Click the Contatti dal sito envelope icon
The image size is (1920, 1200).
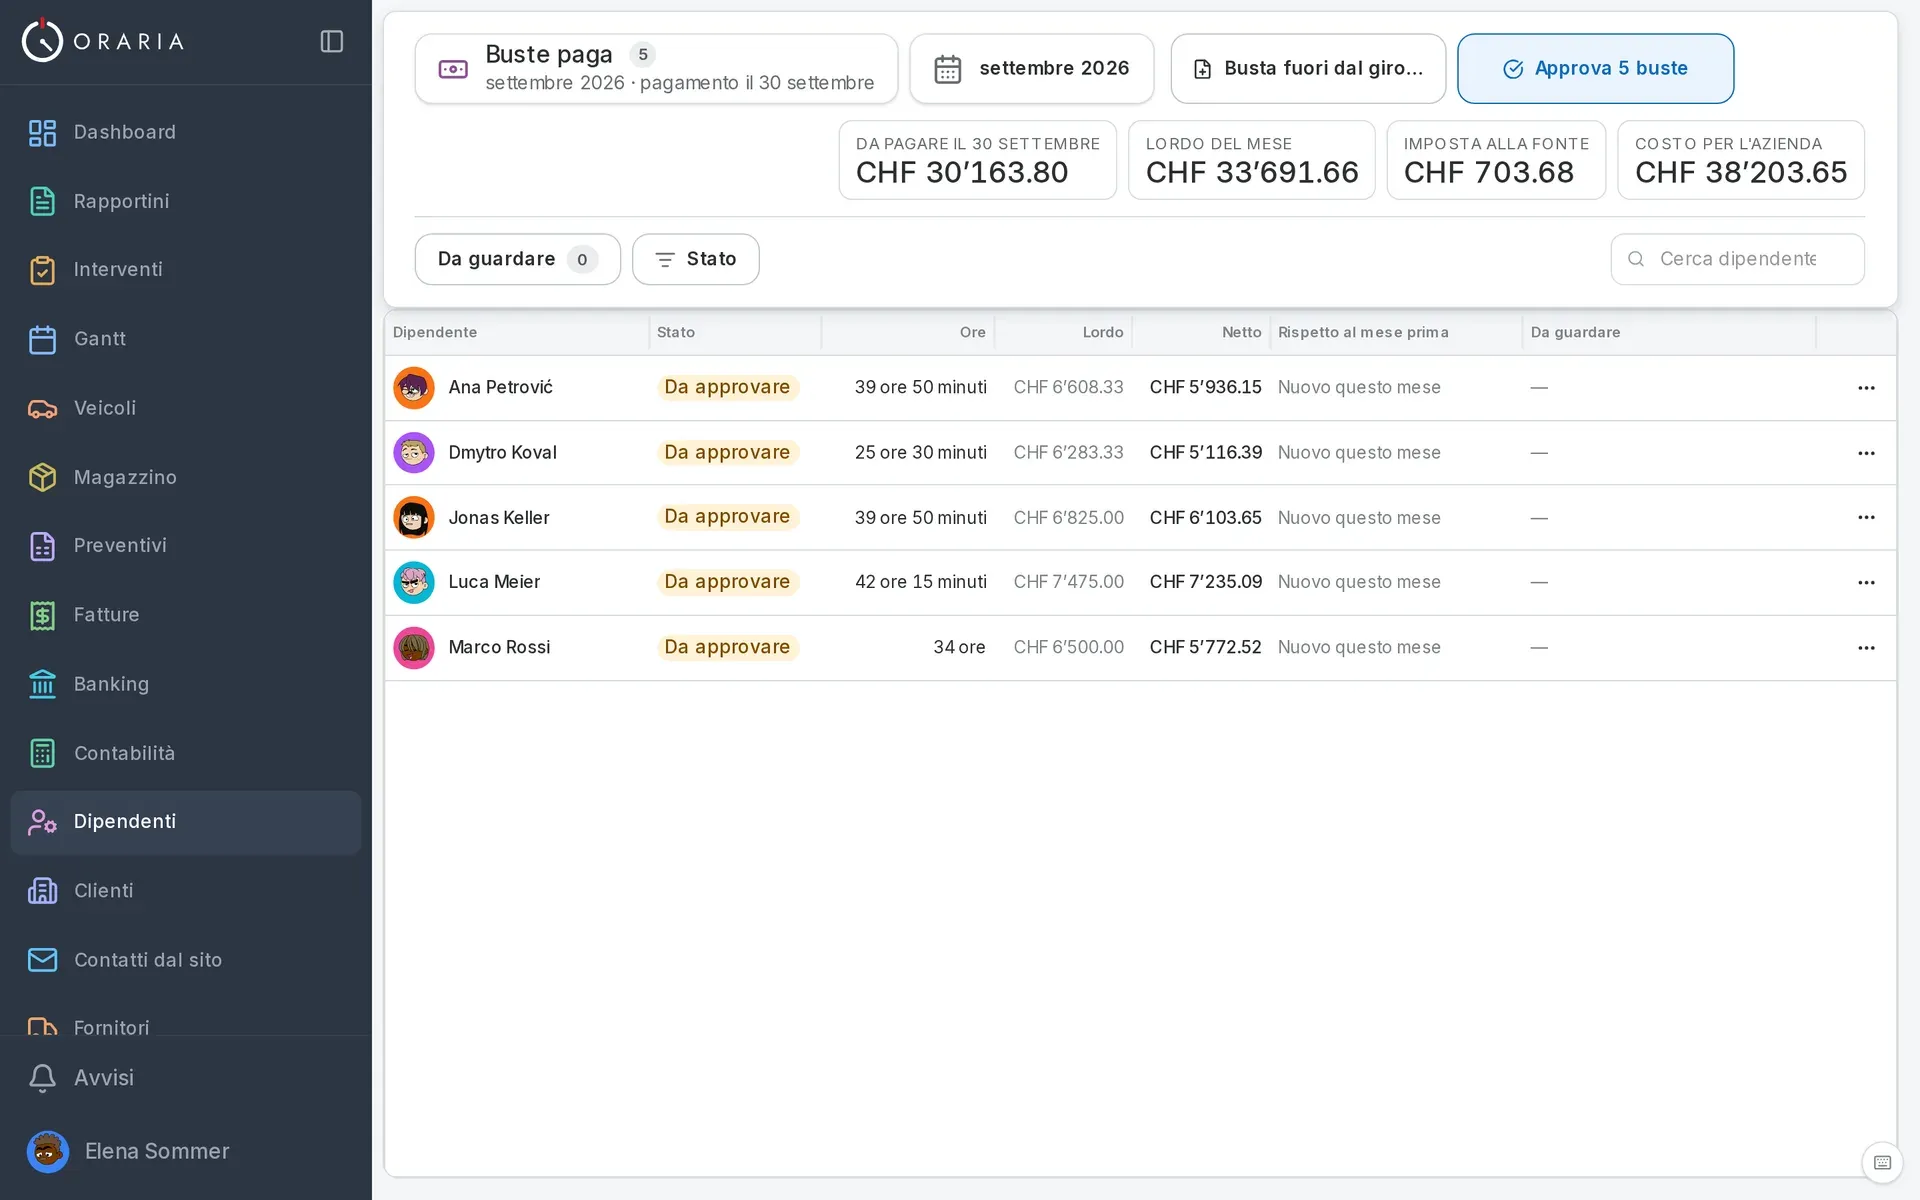tap(42, 960)
